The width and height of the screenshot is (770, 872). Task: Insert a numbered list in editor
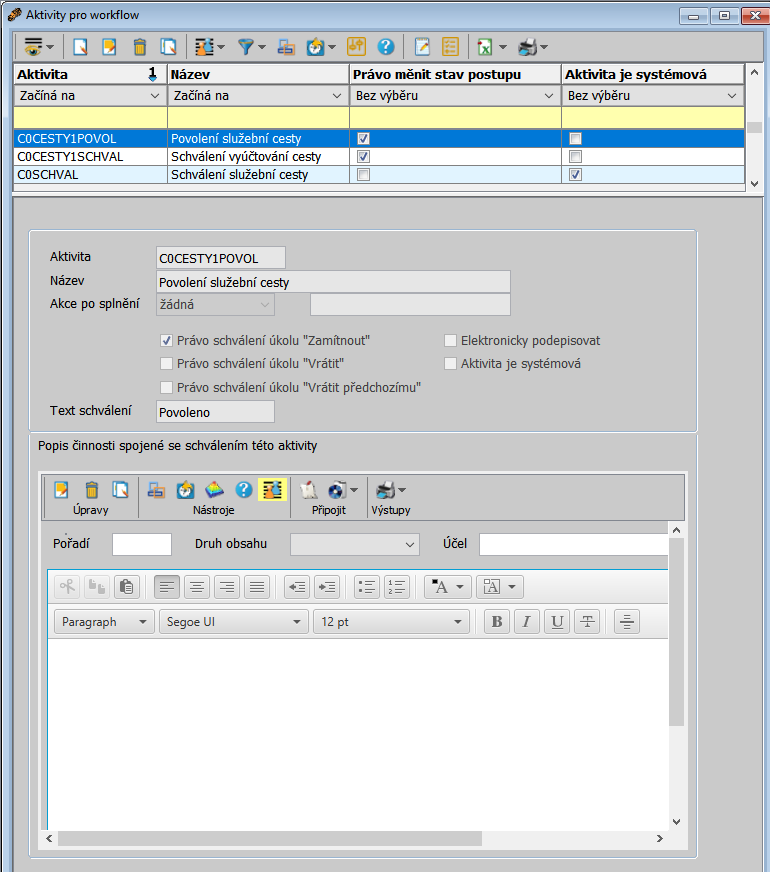click(x=397, y=587)
